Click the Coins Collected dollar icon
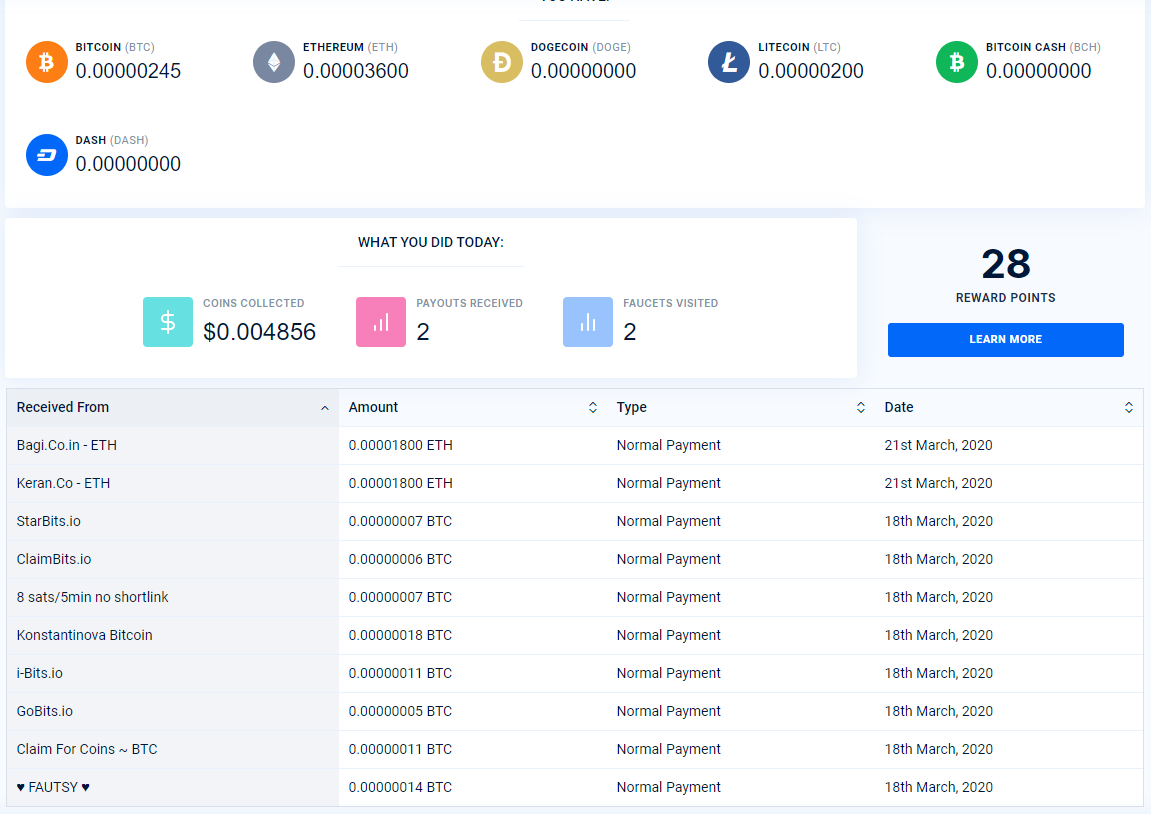 168,322
